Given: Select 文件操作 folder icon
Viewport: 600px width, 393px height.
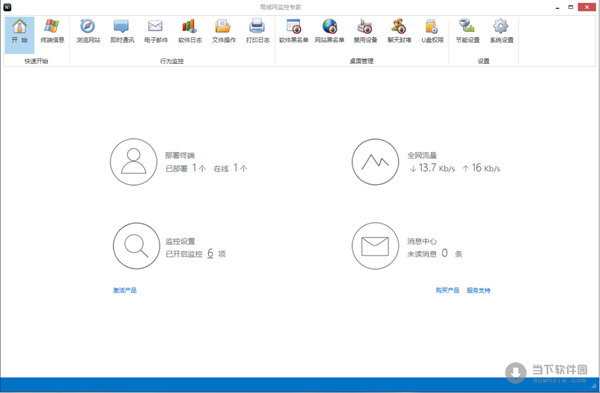Looking at the screenshot, I should (224, 31).
